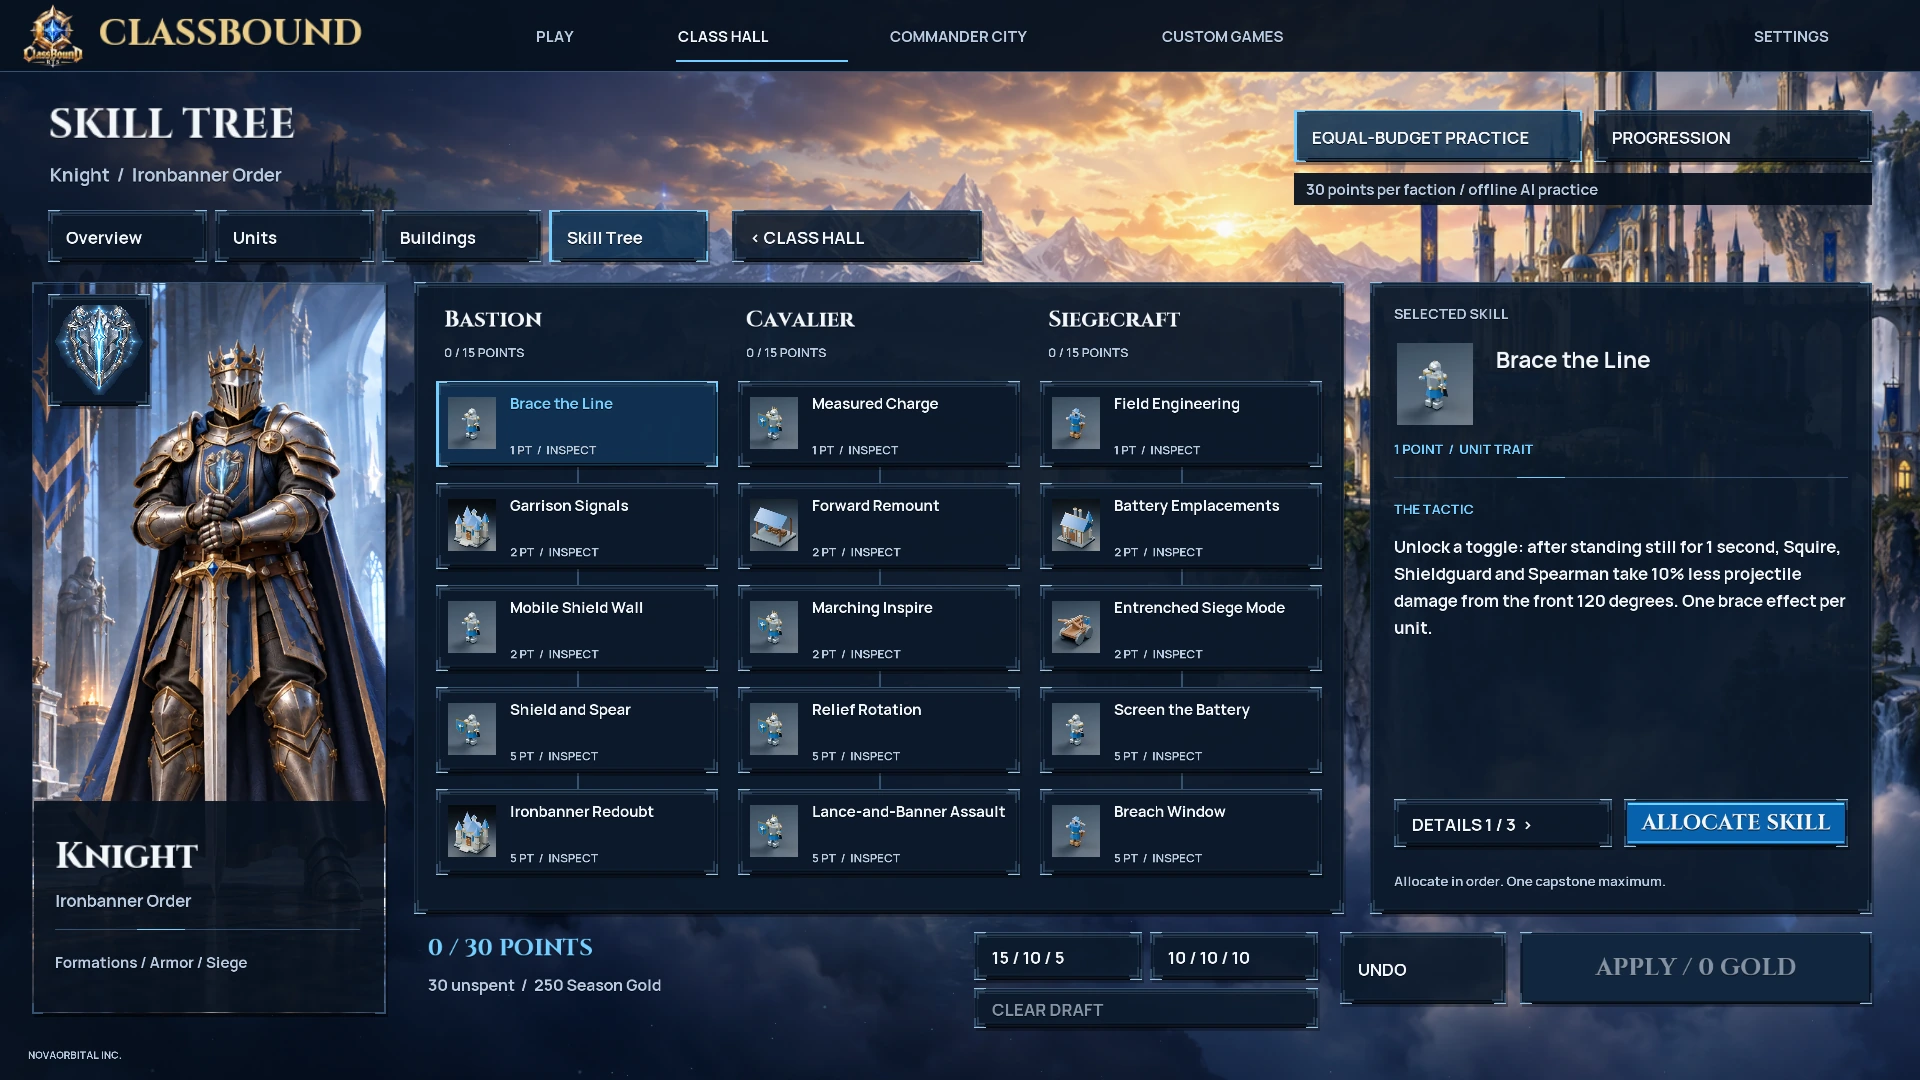Open the Class Hall top navigation item
The image size is (1920, 1080).
[x=723, y=36]
